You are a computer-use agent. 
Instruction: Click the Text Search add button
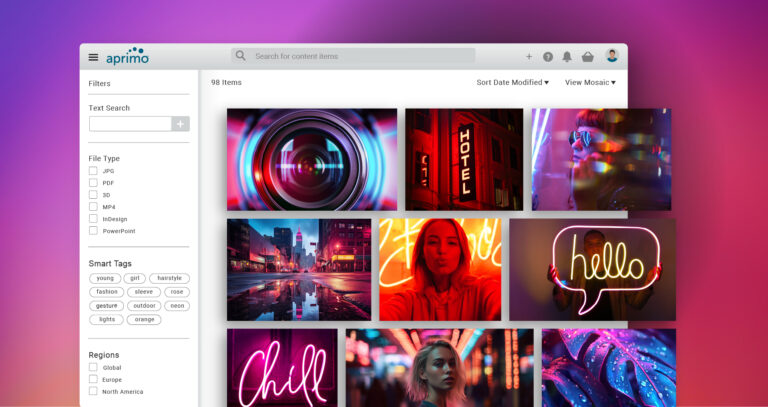180,124
